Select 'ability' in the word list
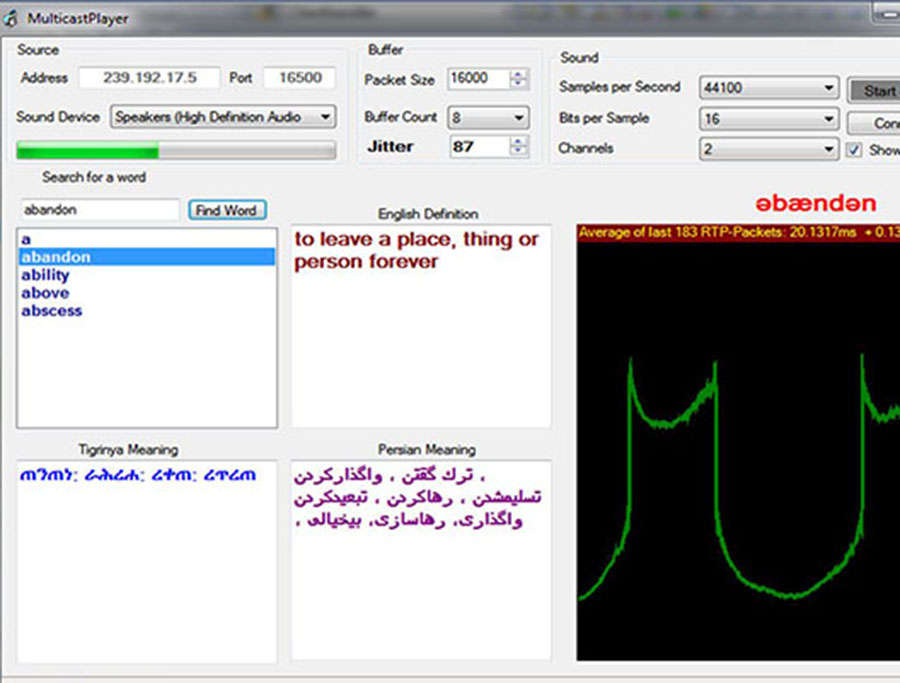Image resolution: width=900 pixels, height=683 pixels. coord(147,275)
